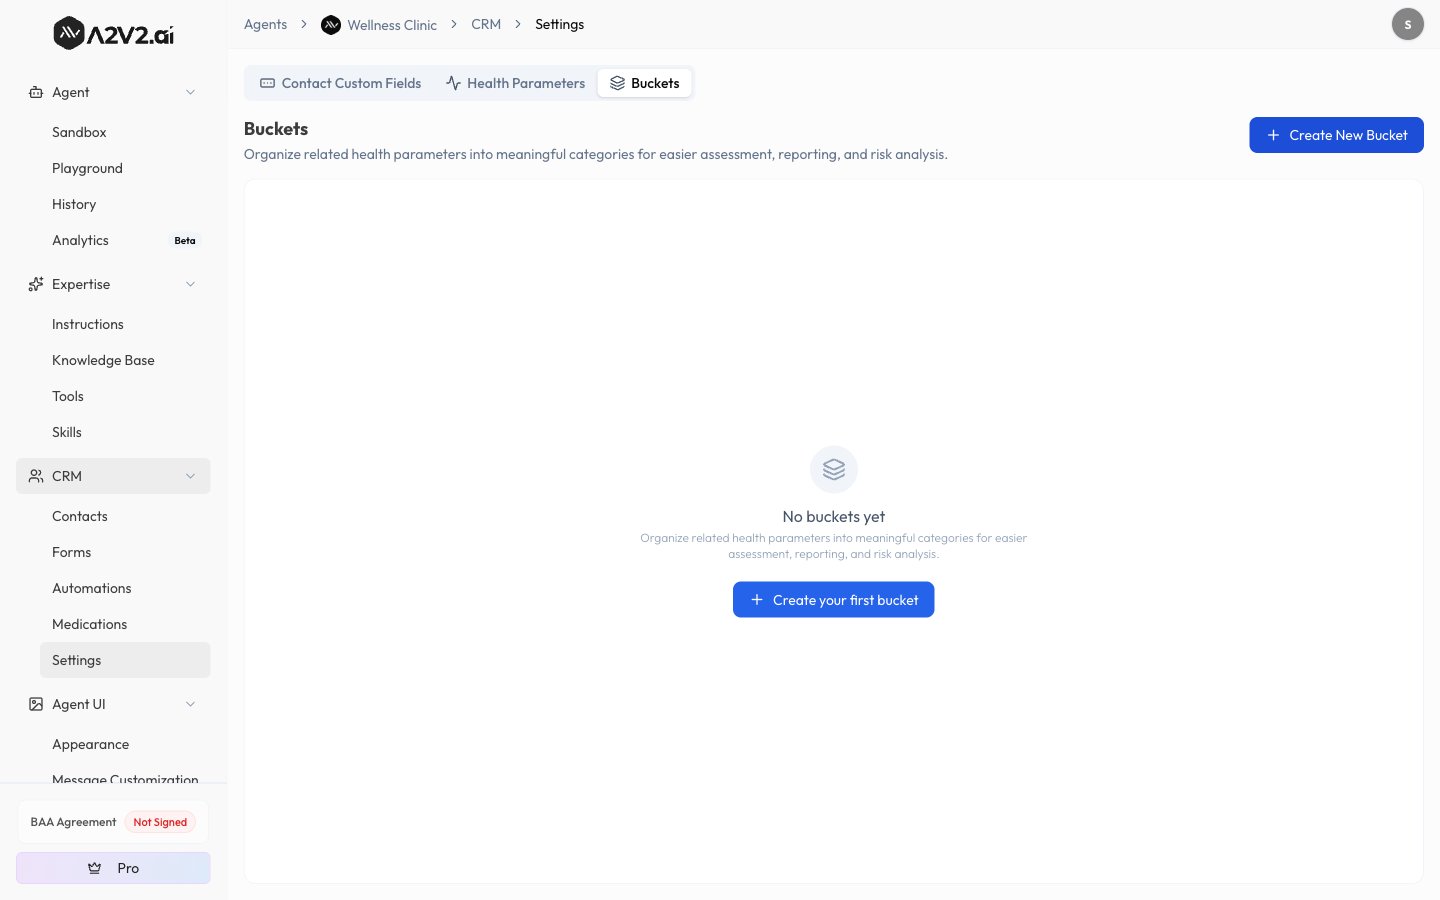Open Contacts in sidebar
Screen dimensions: 1440x900
point(125,516)
